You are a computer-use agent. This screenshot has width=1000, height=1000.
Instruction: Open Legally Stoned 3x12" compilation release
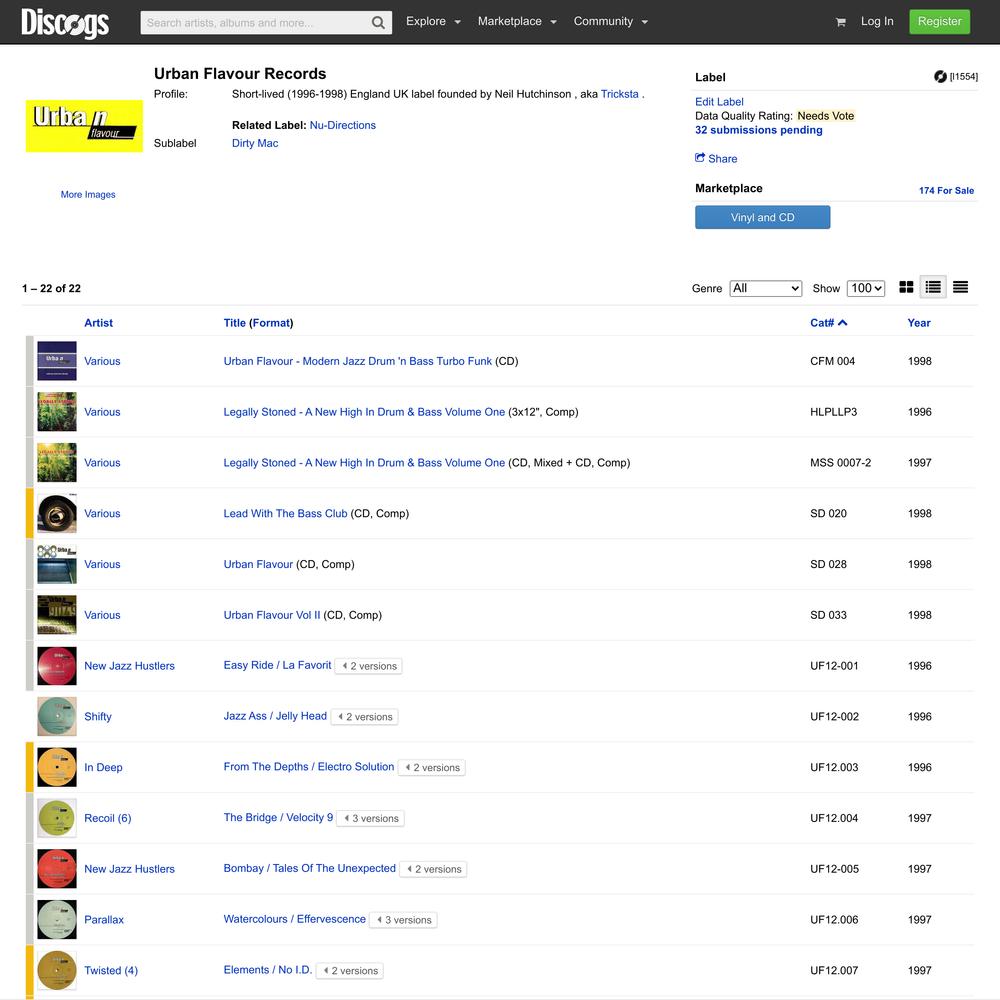pos(364,412)
